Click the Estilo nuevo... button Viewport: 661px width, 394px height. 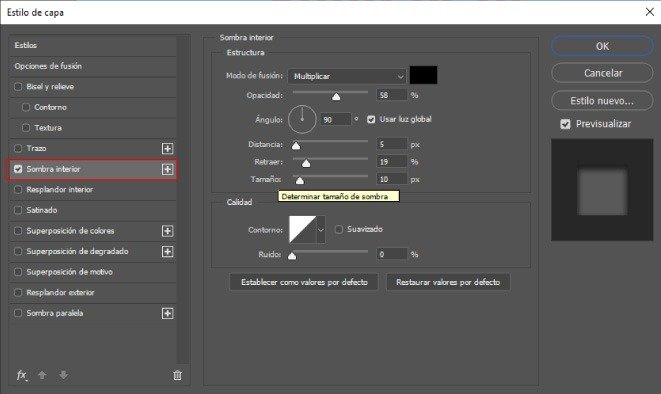coord(602,101)
